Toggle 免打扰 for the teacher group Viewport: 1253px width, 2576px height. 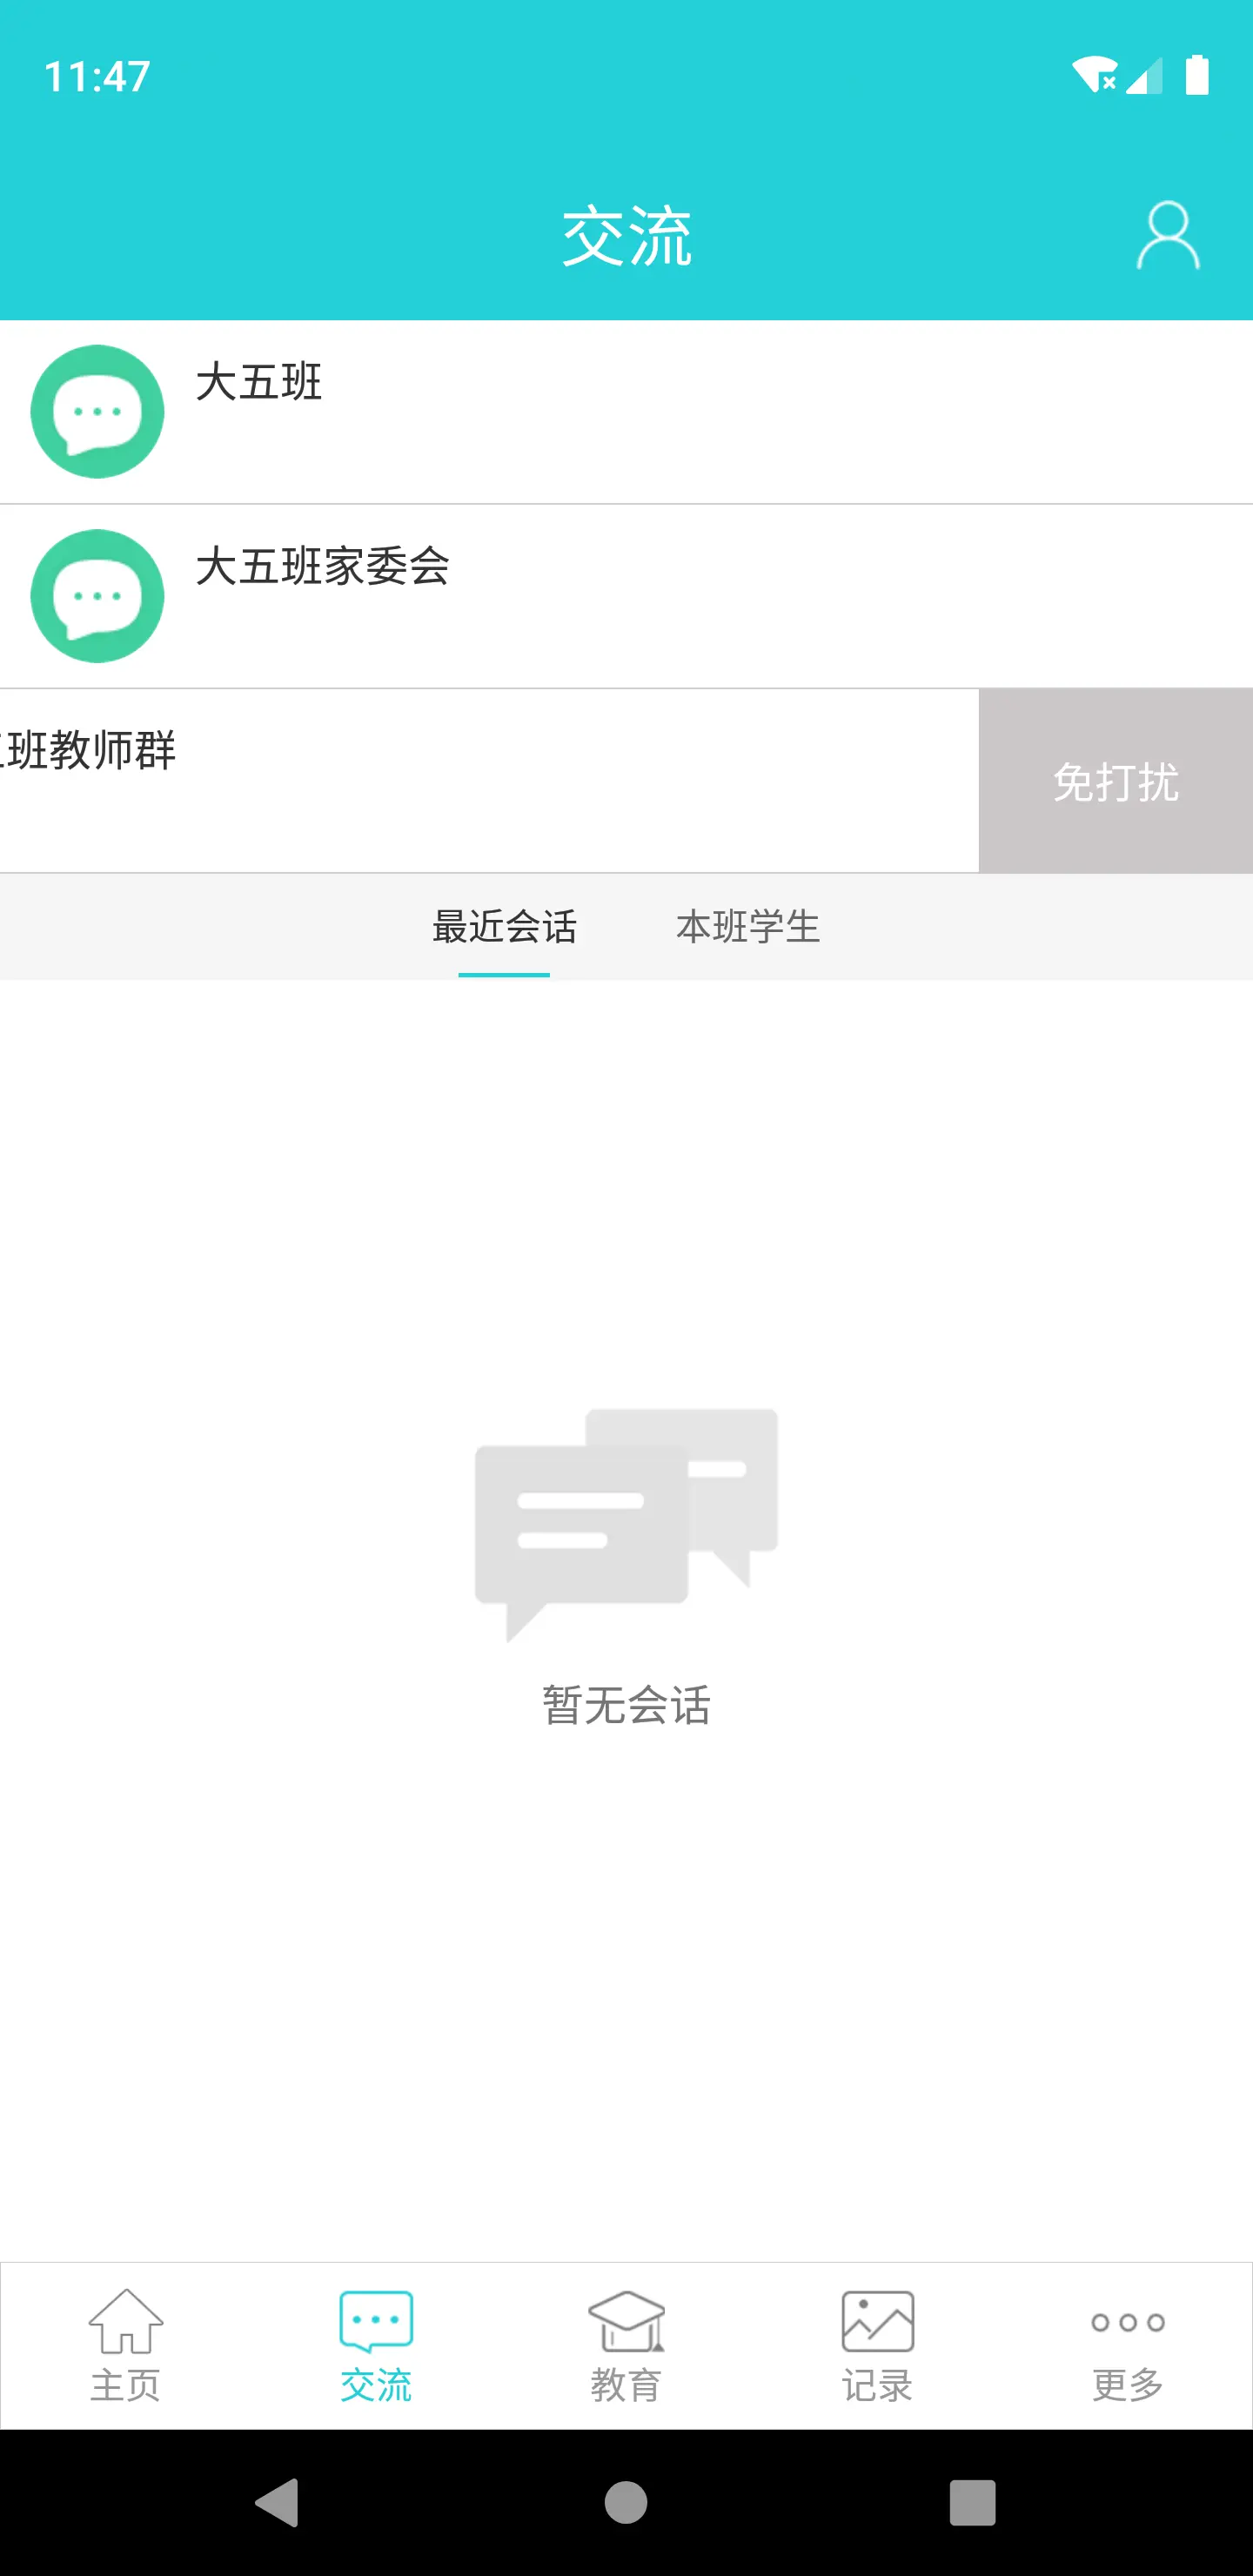point(1116,781)
